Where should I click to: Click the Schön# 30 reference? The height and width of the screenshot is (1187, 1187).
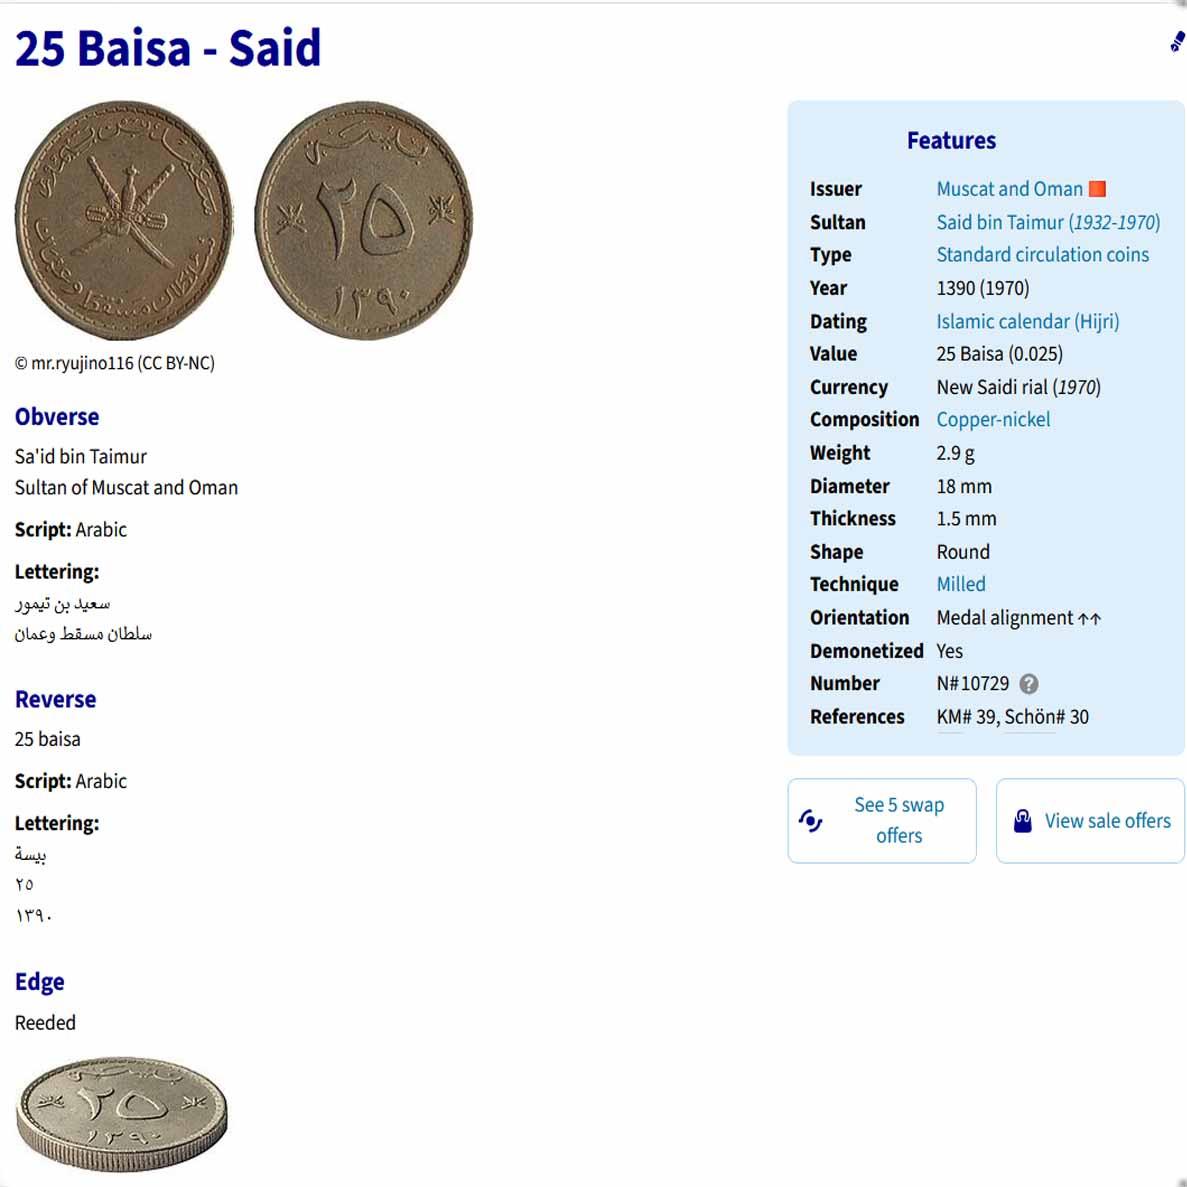pyautogui.click(x=1047, y=717)
